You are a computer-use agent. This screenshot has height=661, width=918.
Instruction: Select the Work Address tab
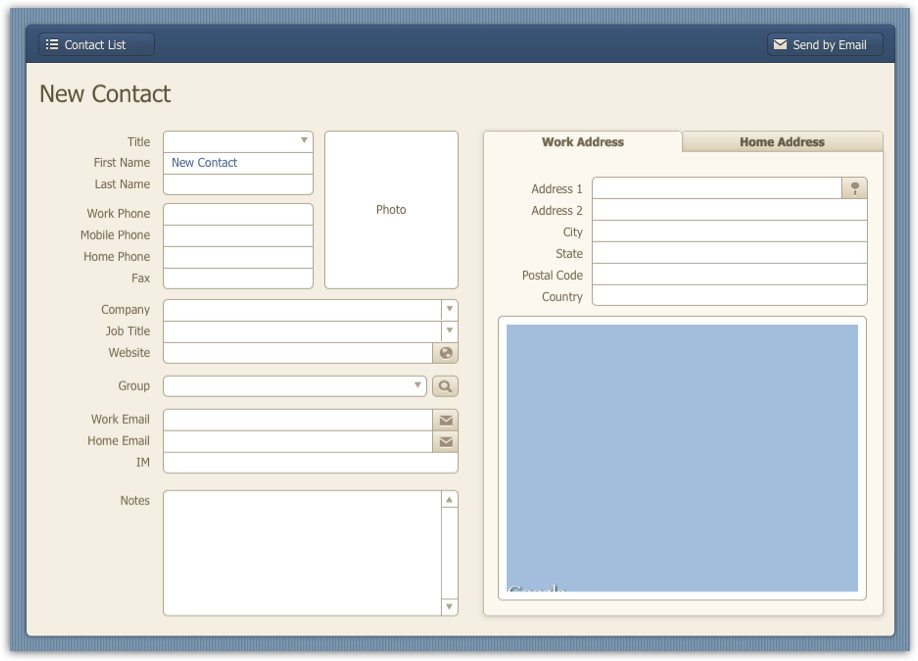click(x=581, y=142)
